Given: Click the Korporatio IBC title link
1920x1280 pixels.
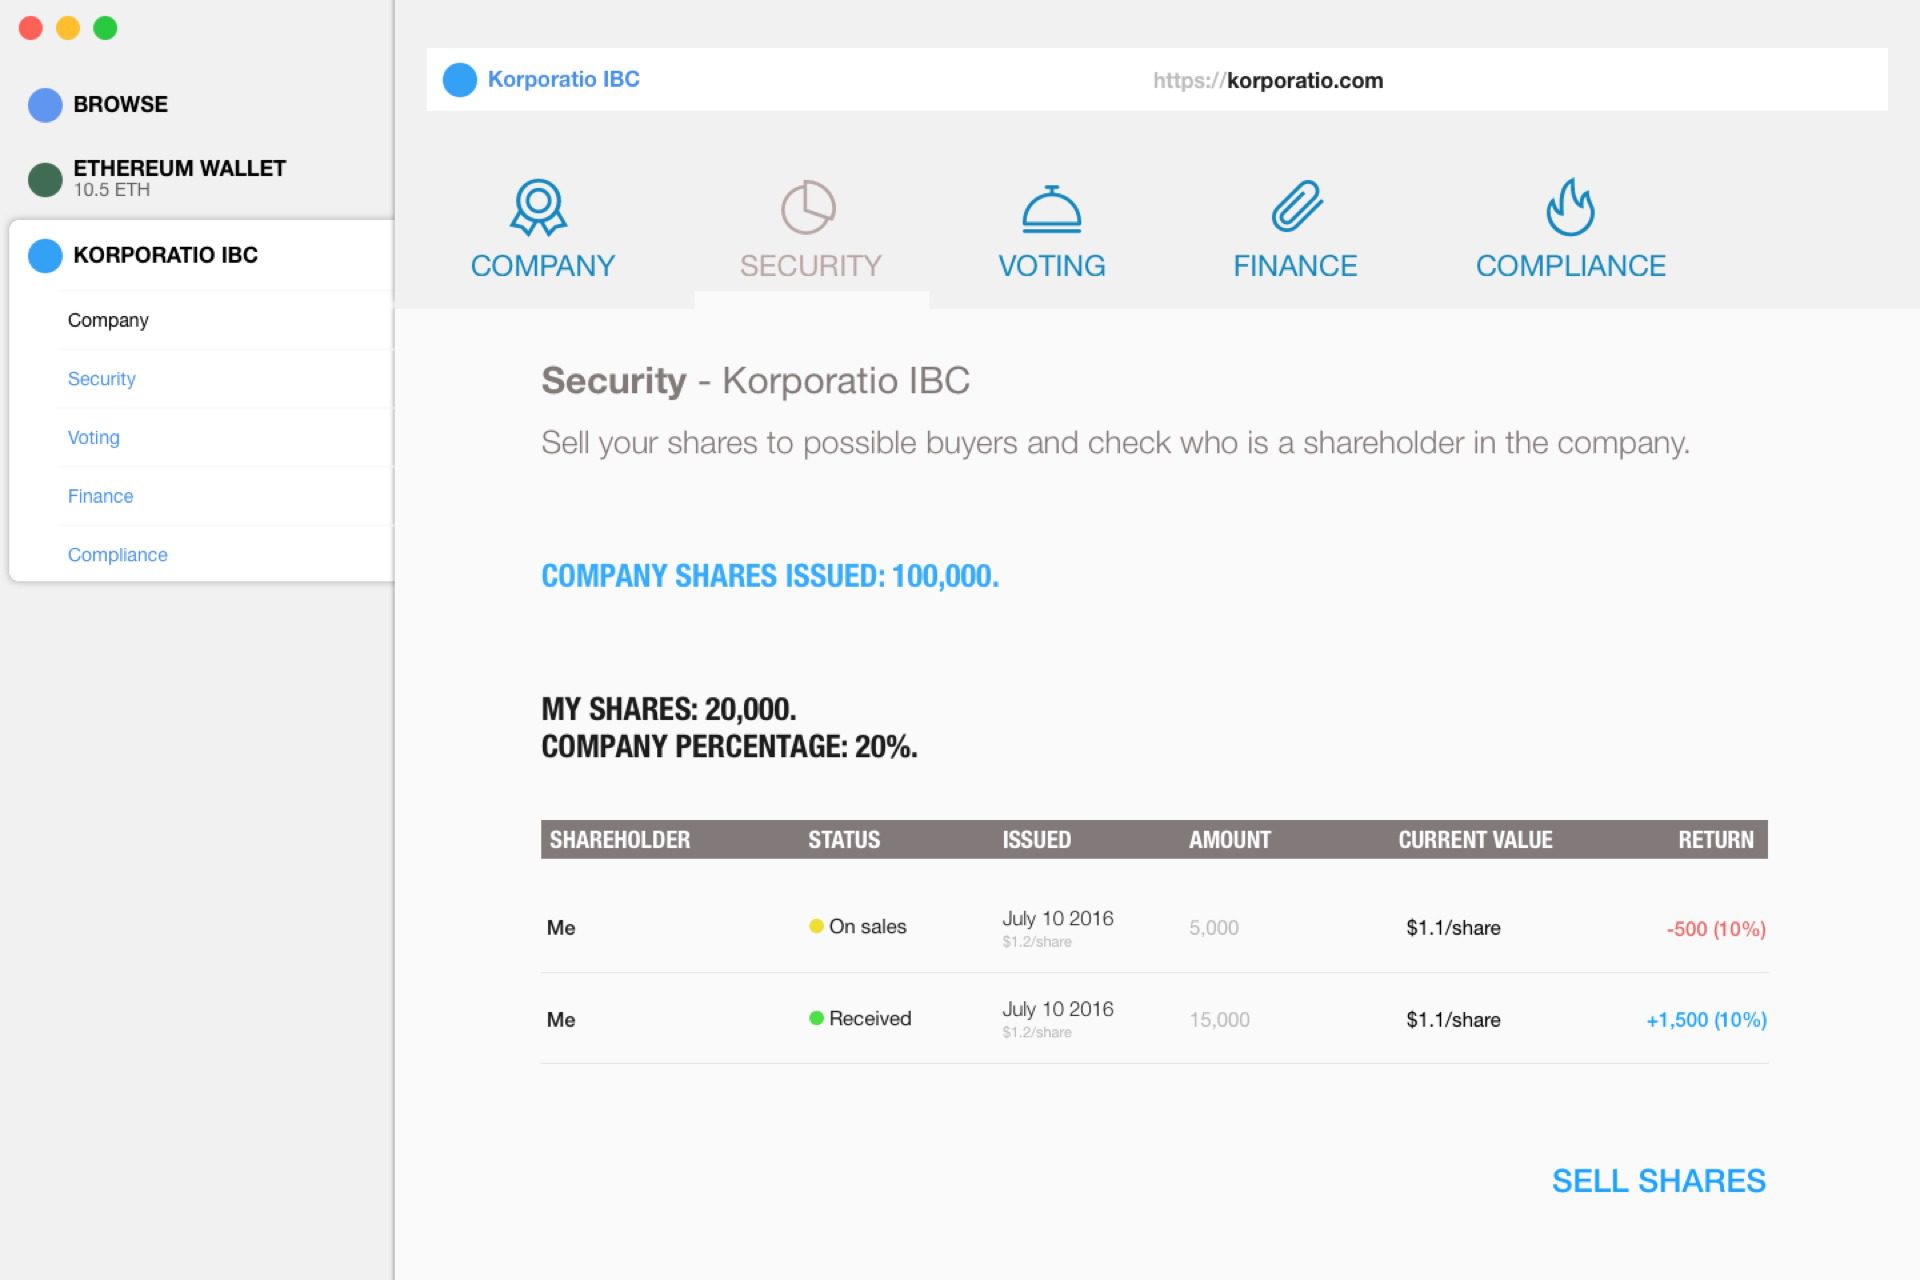Looking at the screenshot, I should 563,79.
